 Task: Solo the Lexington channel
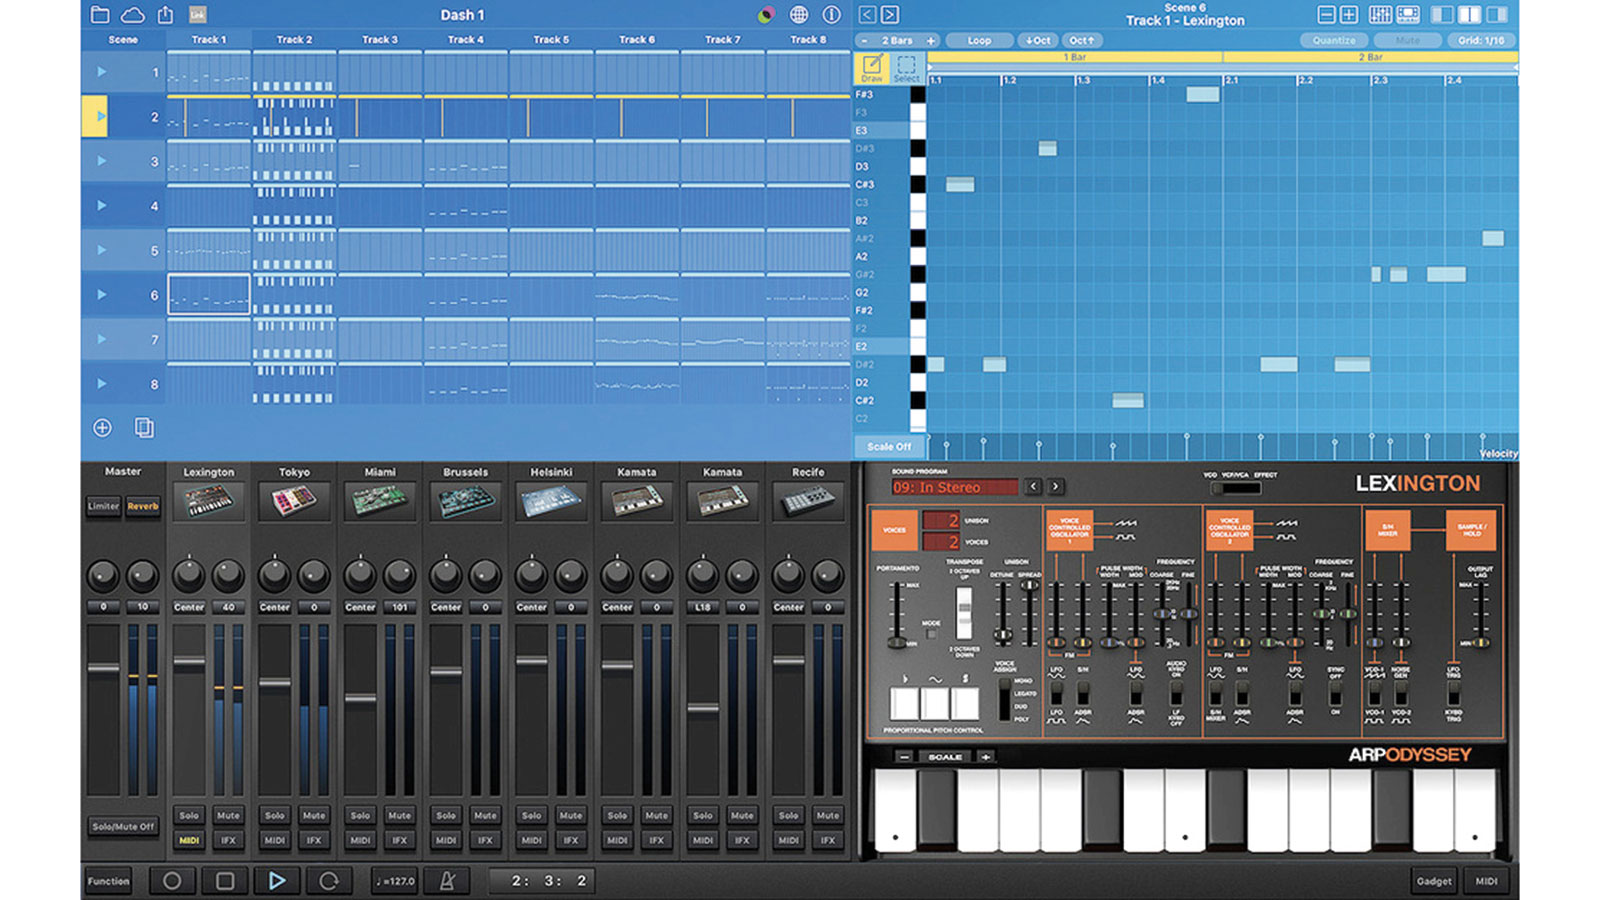(x=189, y=815)
